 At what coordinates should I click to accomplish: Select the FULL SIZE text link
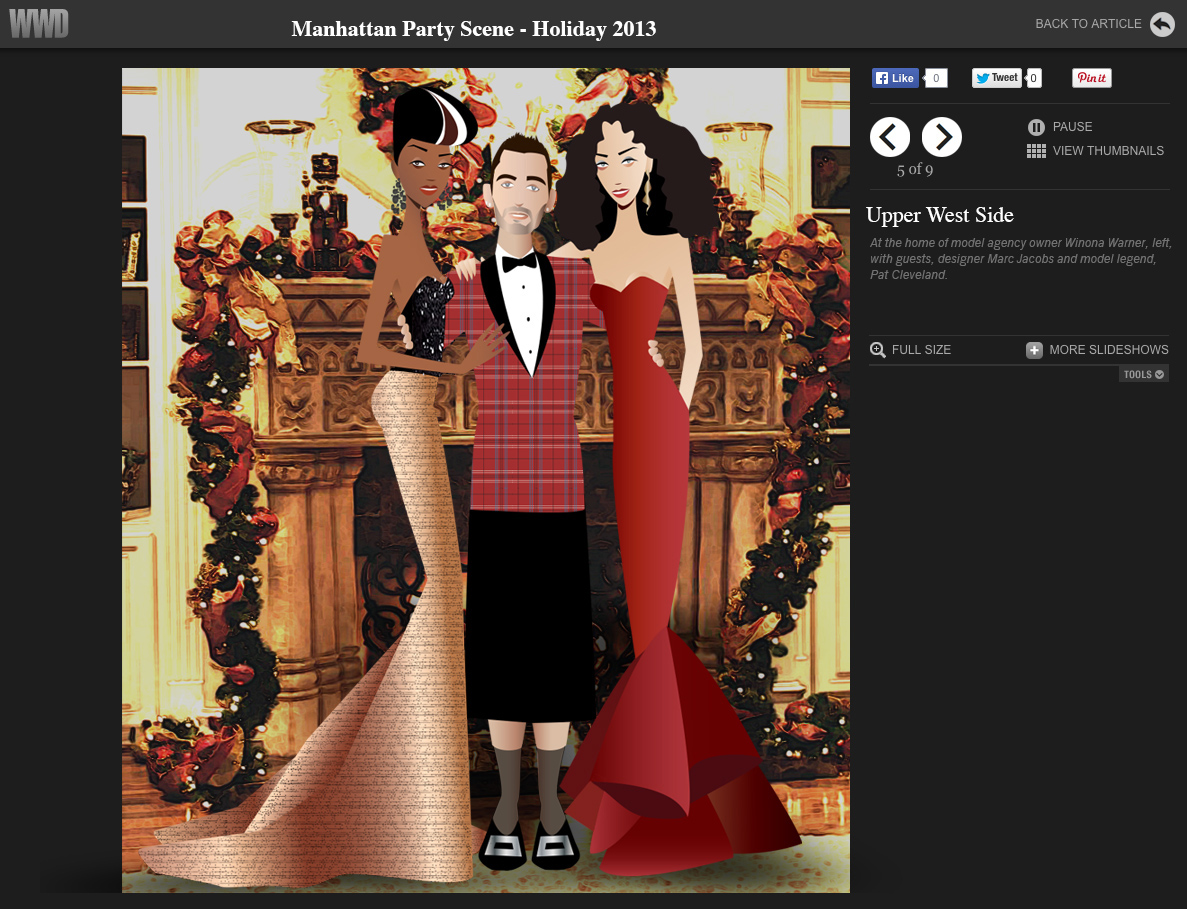[921, 350]
